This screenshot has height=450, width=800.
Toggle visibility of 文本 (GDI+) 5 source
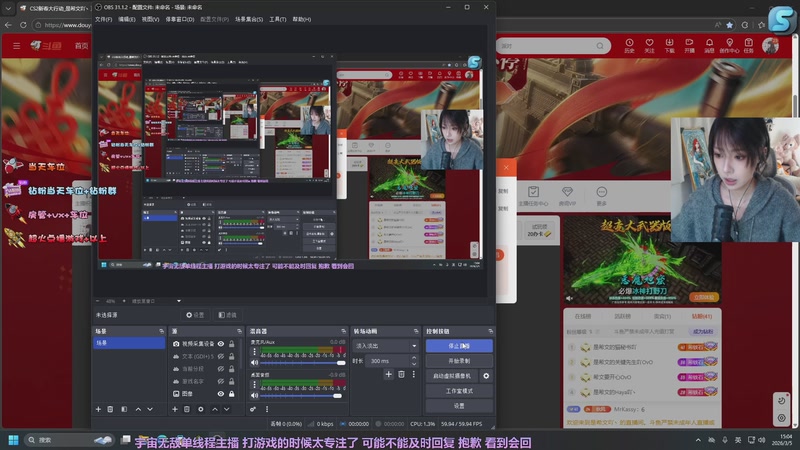click(221, 356)
